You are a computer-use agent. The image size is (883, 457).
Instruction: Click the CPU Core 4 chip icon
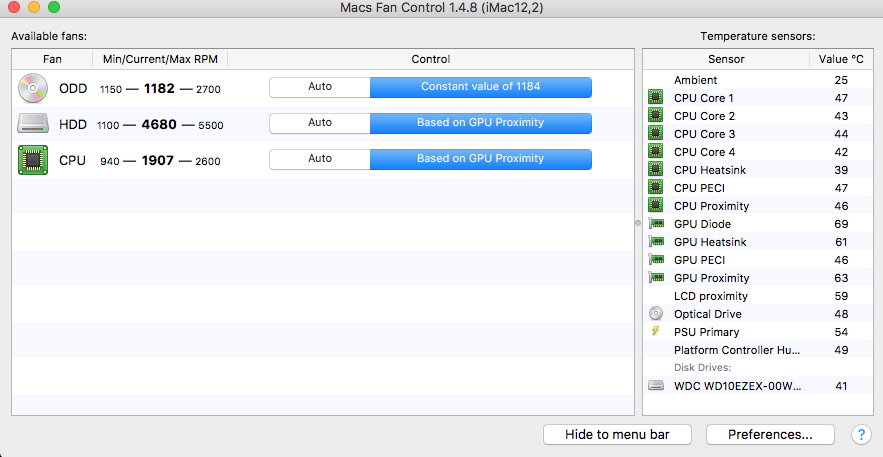[x=655, y=151]
